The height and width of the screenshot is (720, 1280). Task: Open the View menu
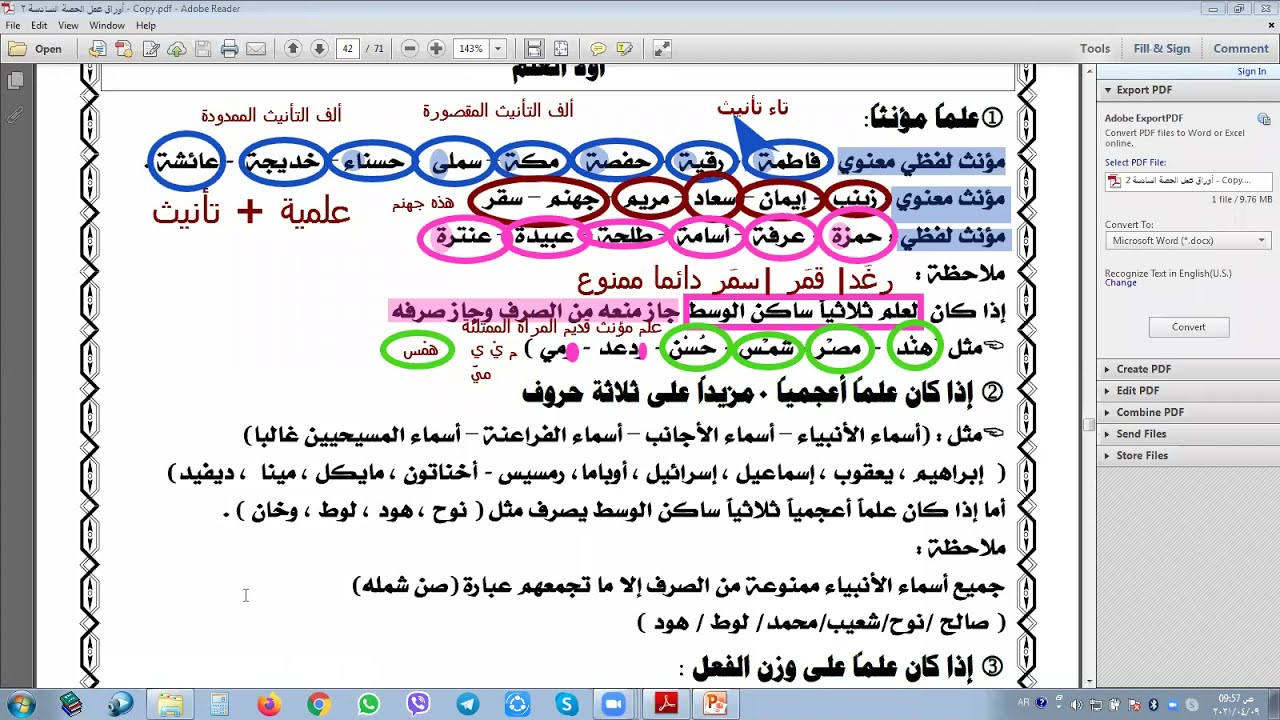click(68, 25)
